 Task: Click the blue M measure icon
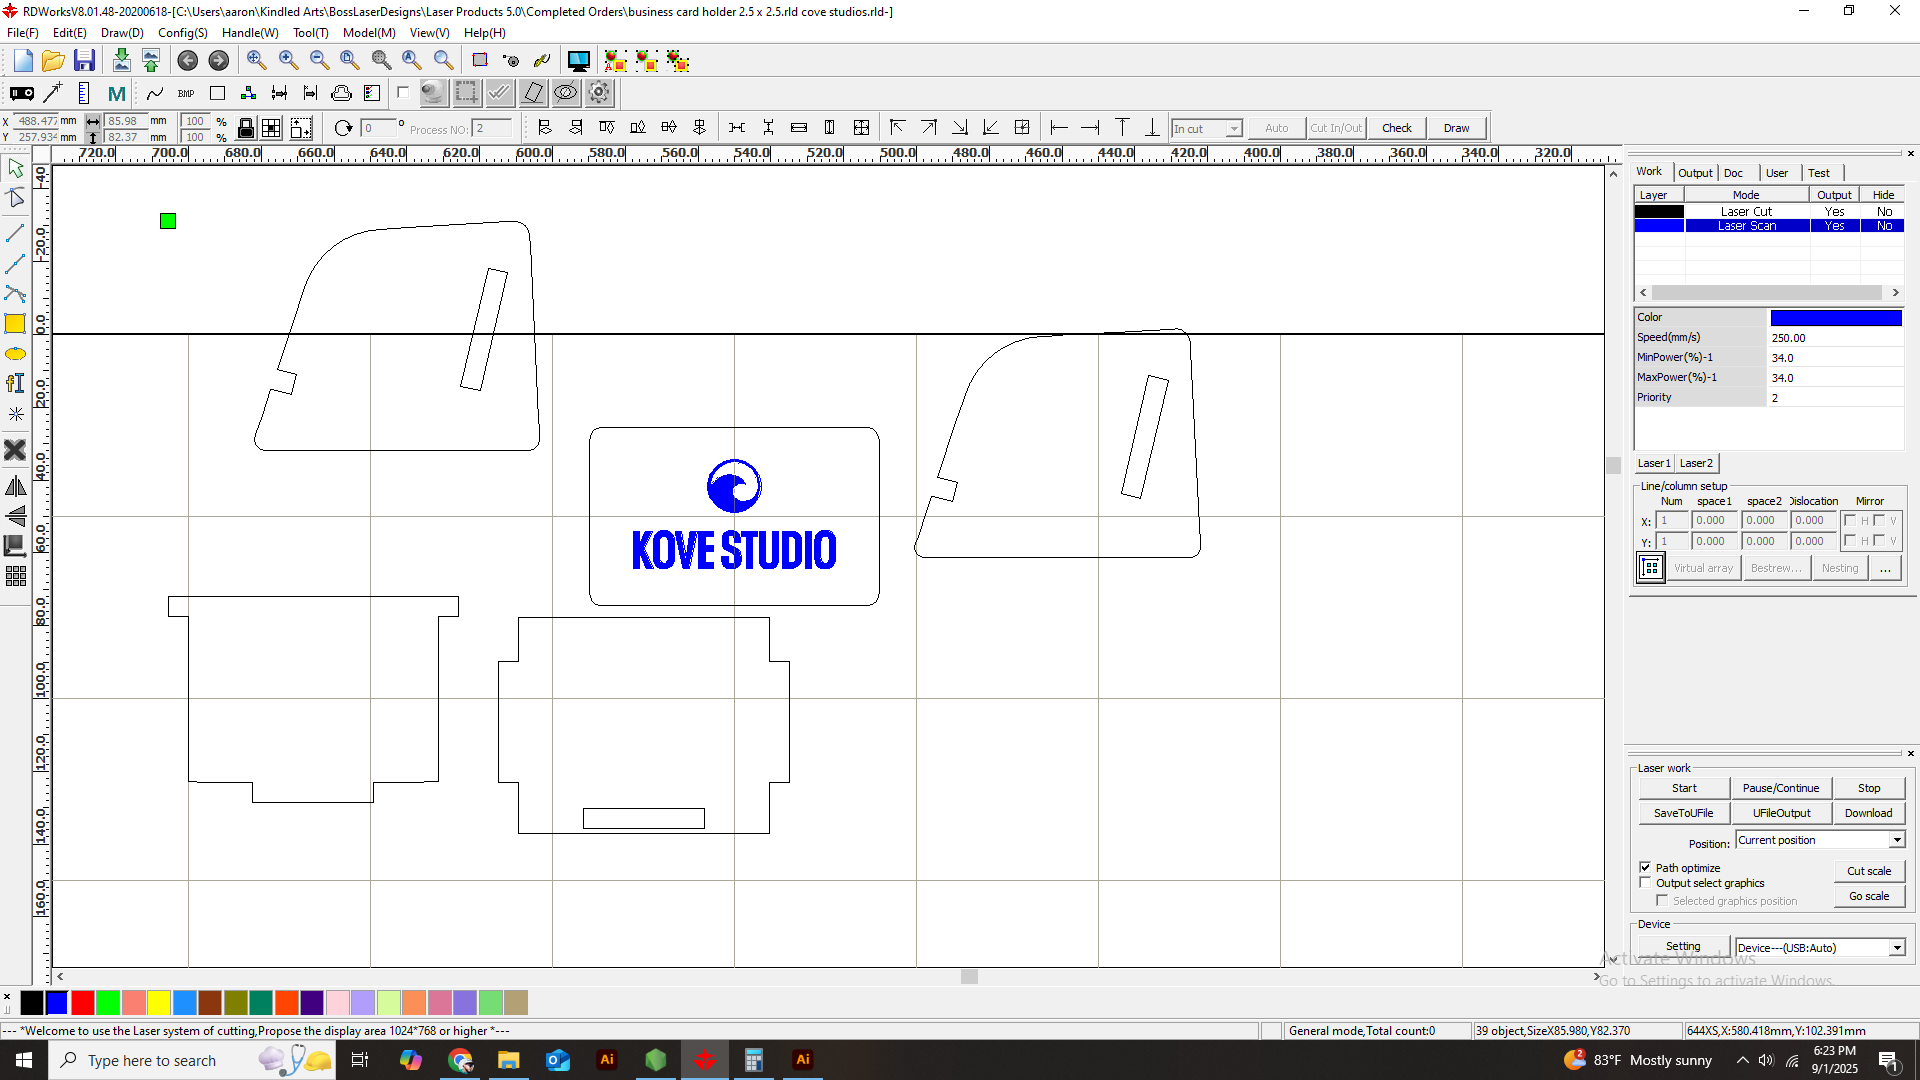[117, 93]
